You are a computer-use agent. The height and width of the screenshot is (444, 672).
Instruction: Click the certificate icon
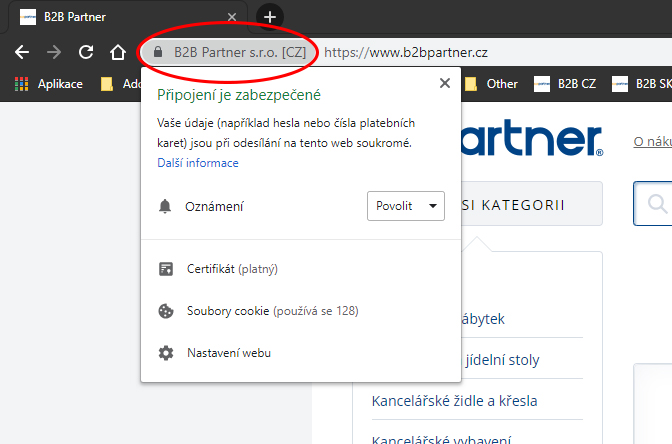tap(166, 269)
